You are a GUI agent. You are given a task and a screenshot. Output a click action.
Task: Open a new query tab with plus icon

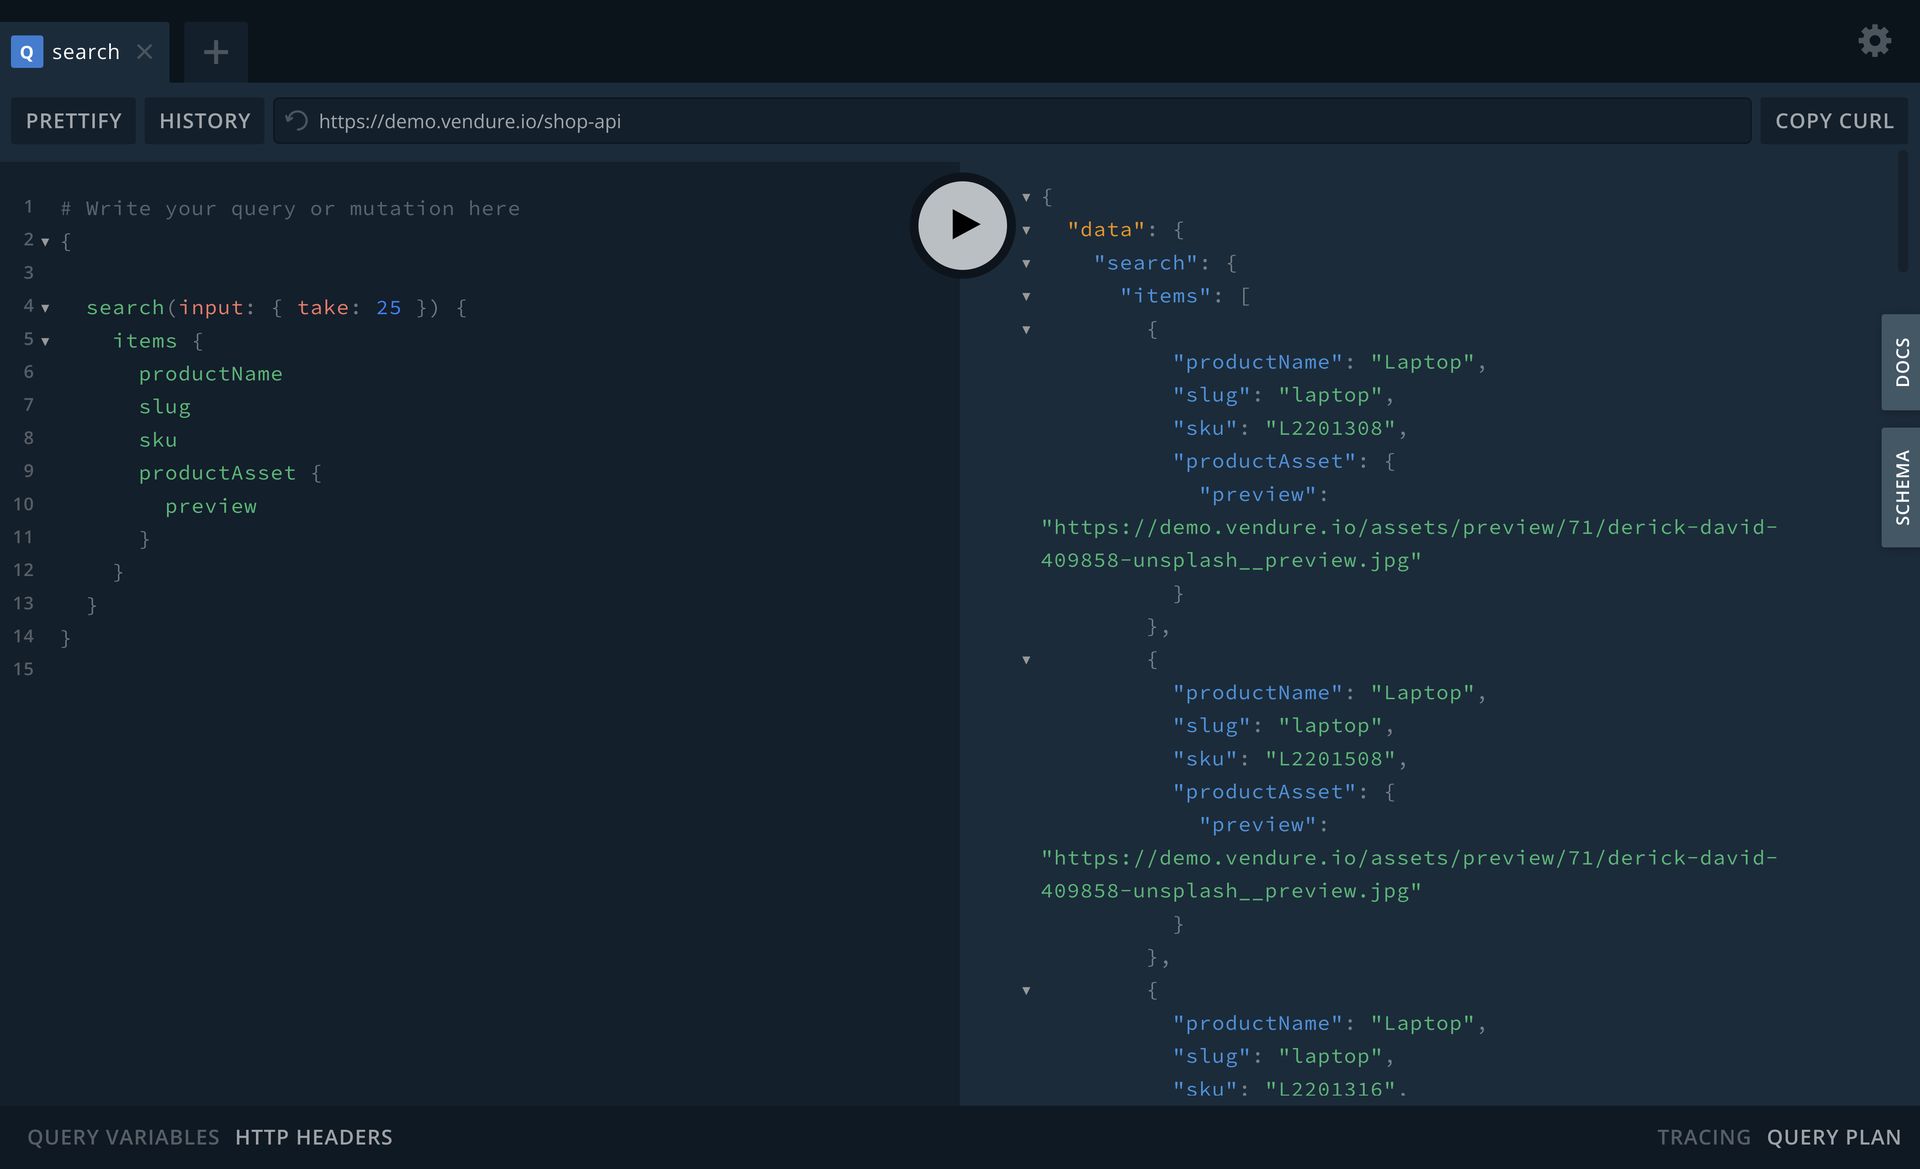pos(215,51)
